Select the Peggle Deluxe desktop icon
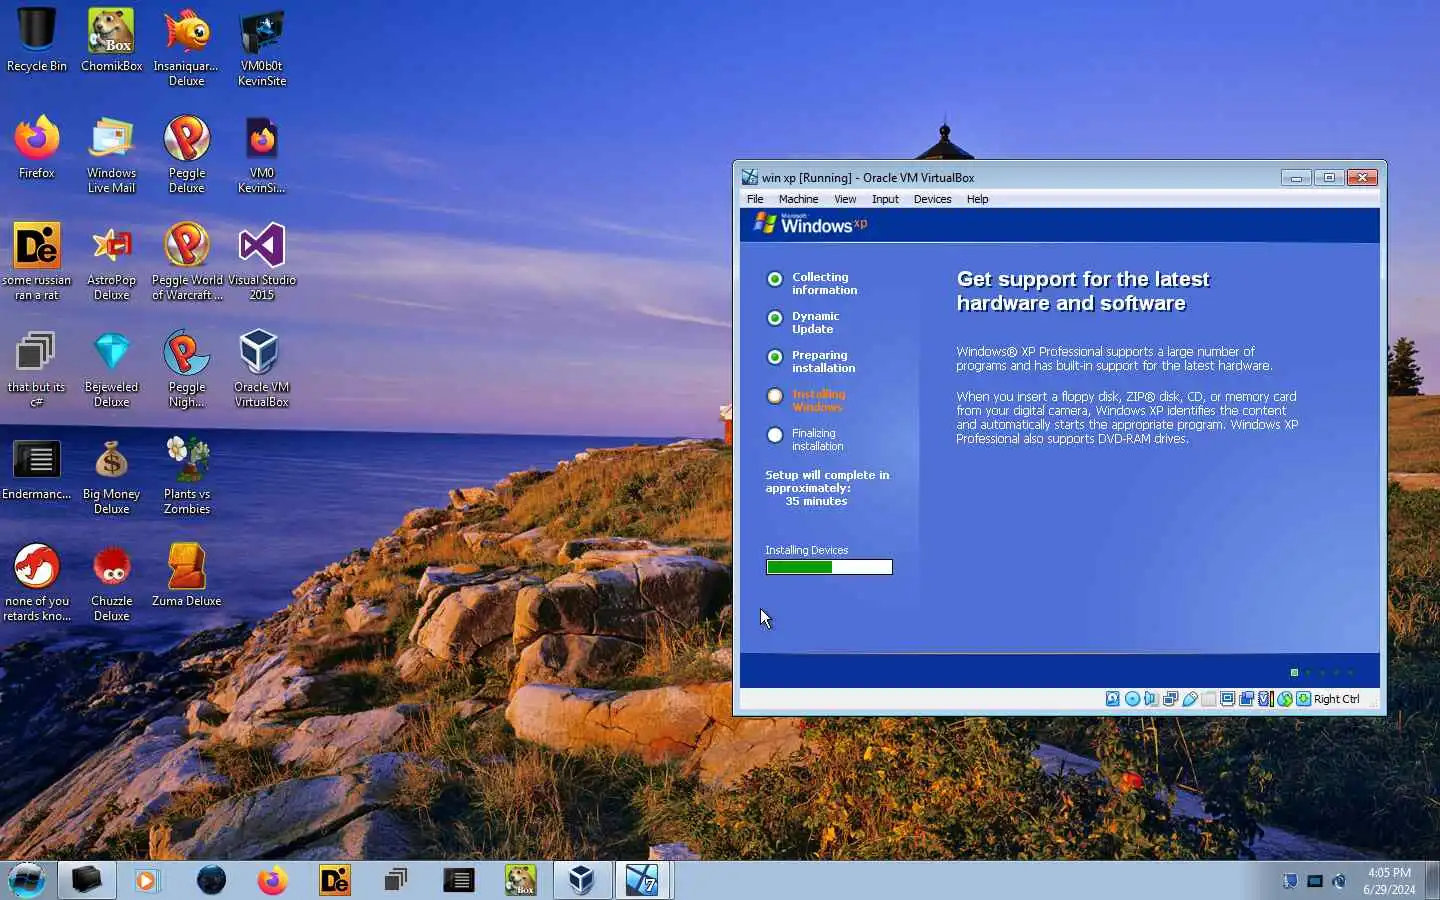The image size is (1440, 900). pyautogui.click(x=187, y=154)
